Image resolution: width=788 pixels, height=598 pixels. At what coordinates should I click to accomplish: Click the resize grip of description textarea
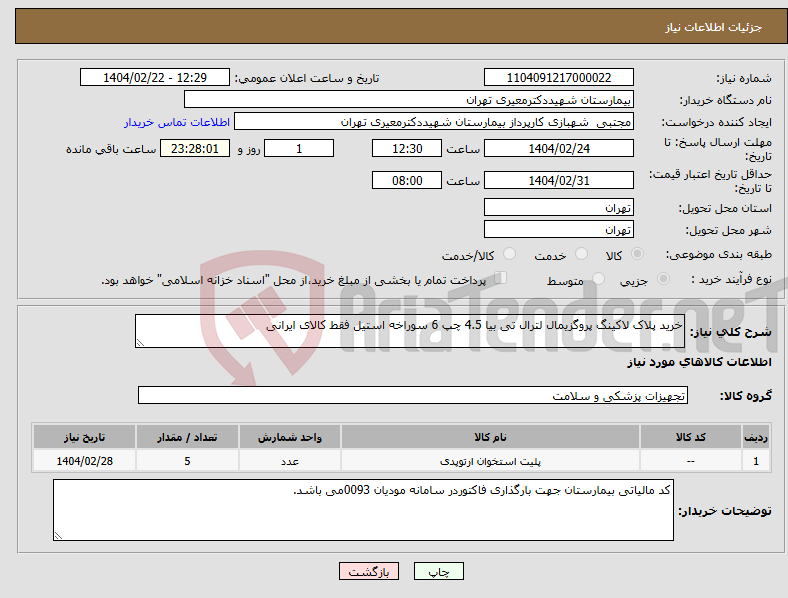(140, 343)
